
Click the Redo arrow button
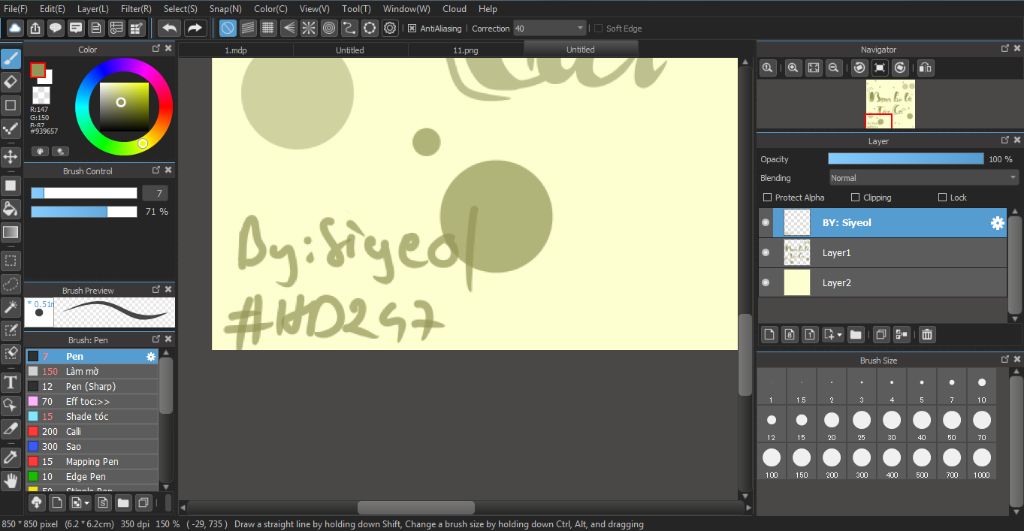point(195,28)
